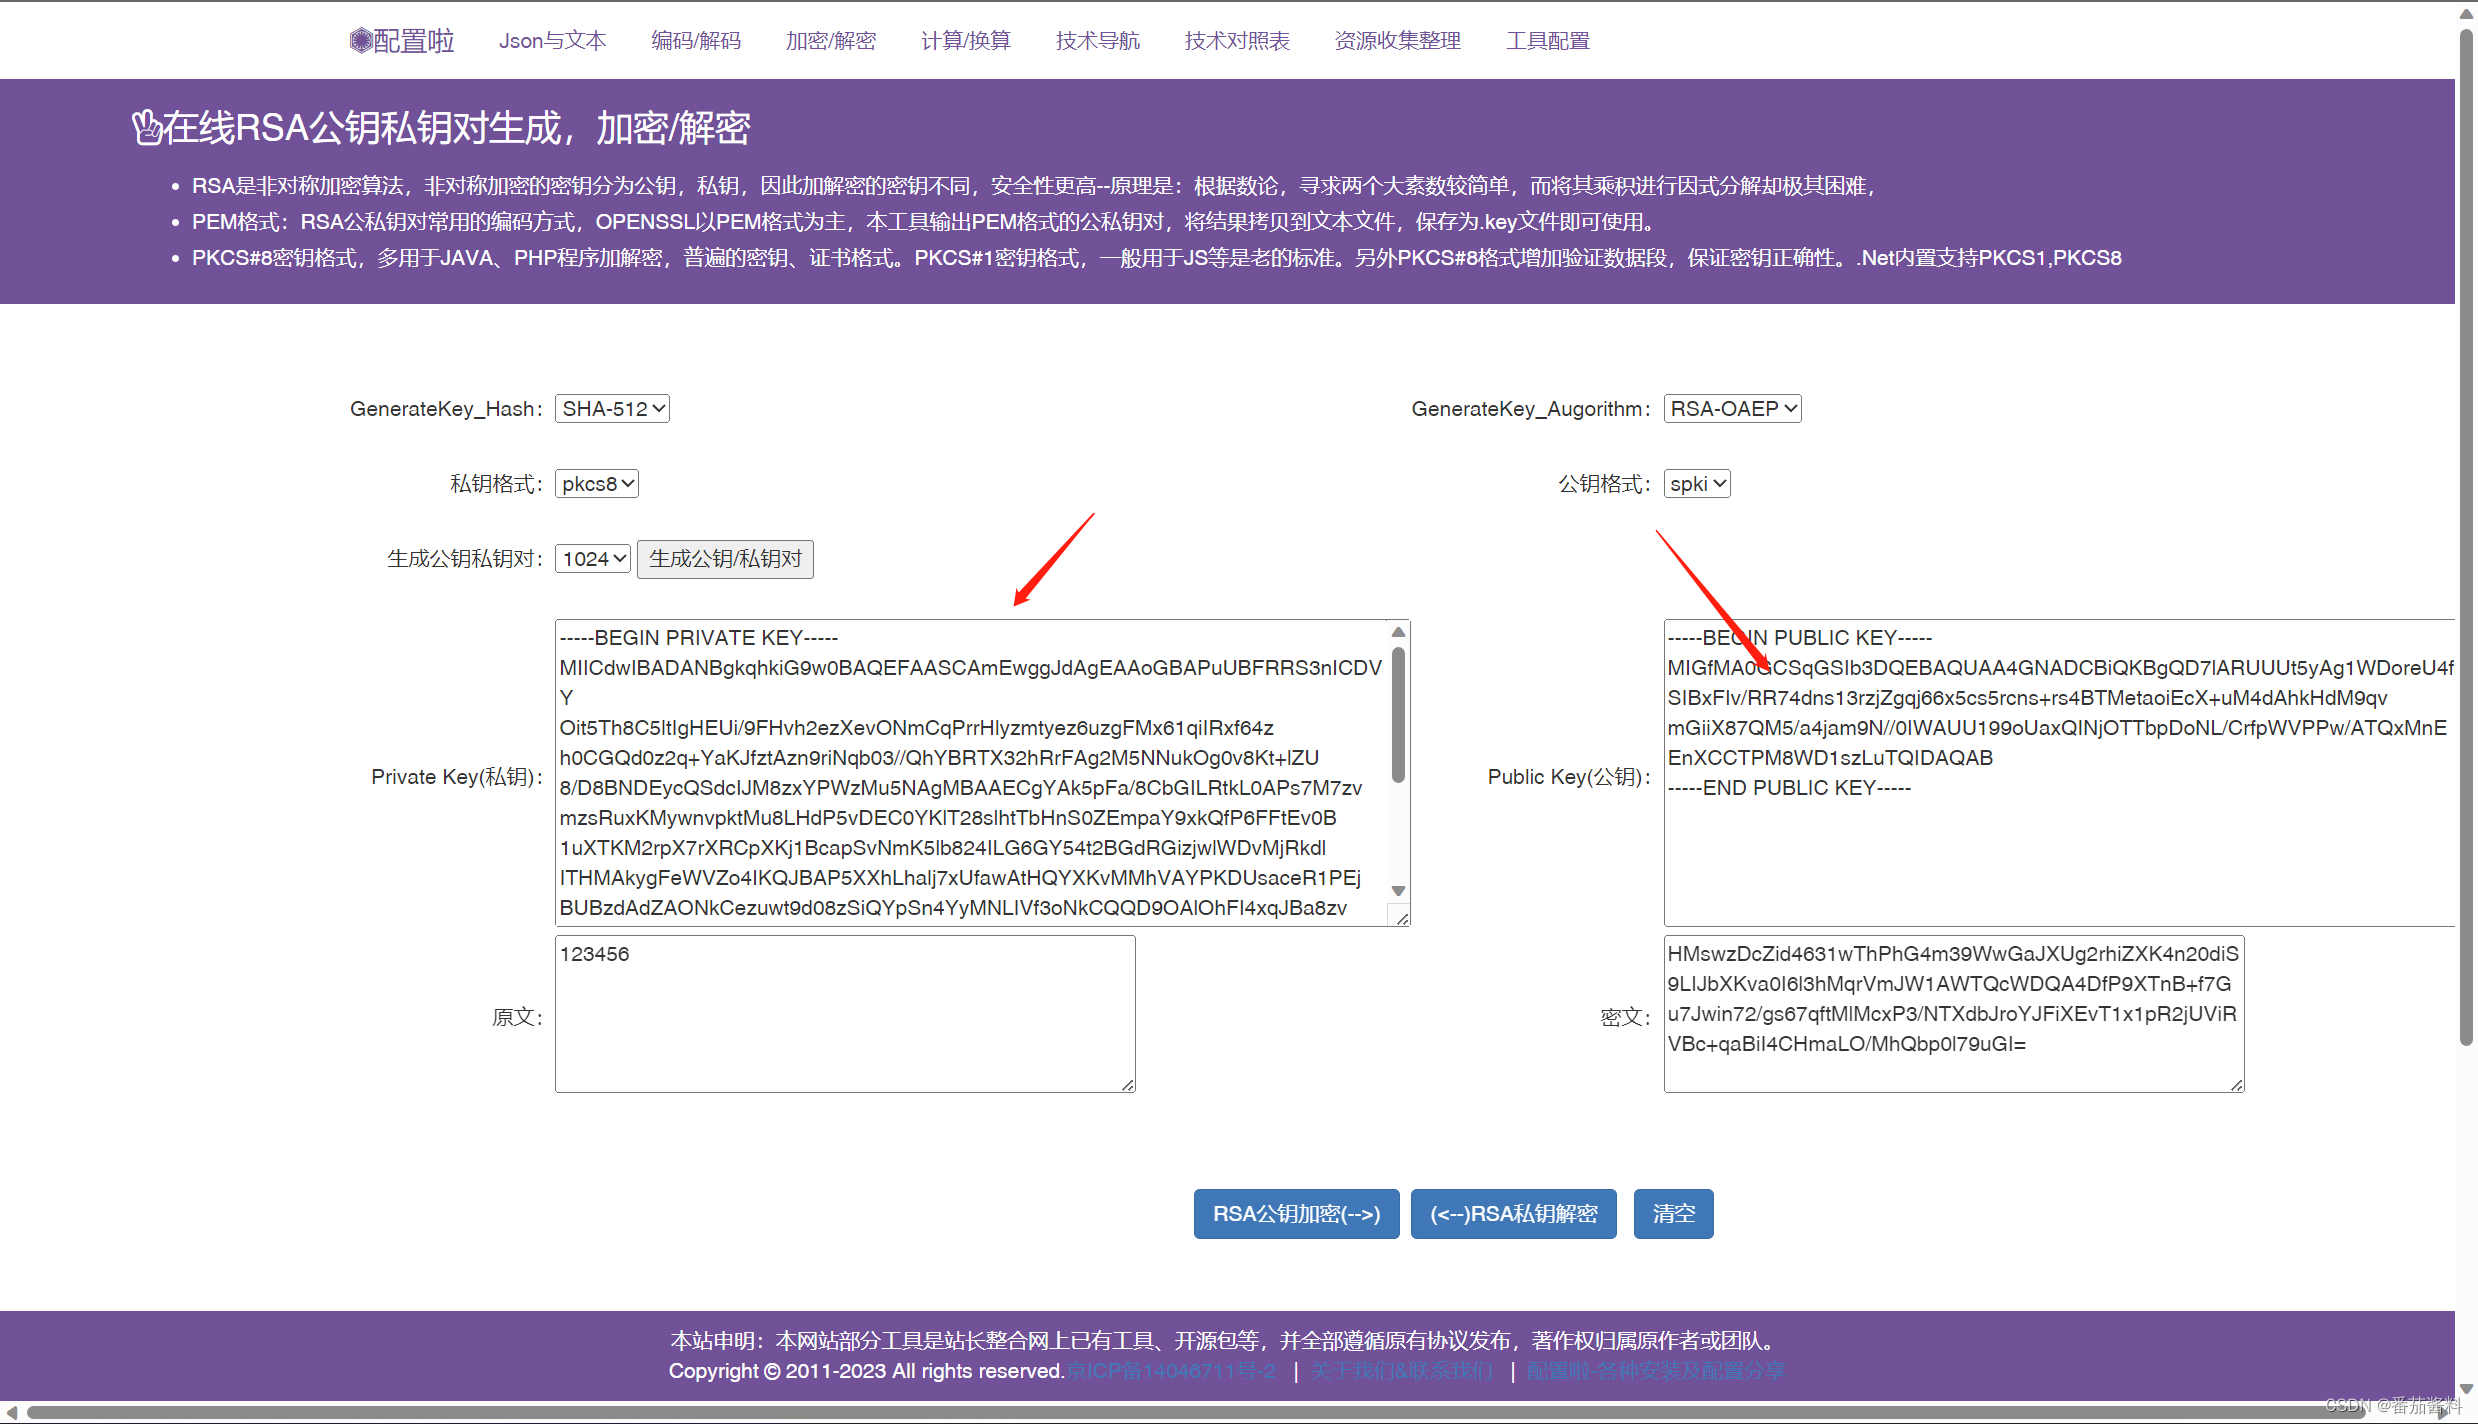This screenshot has width=2478, height=1424.
Task: Click the private key textarea scrollbar thumb
Action: point(1399,714)
